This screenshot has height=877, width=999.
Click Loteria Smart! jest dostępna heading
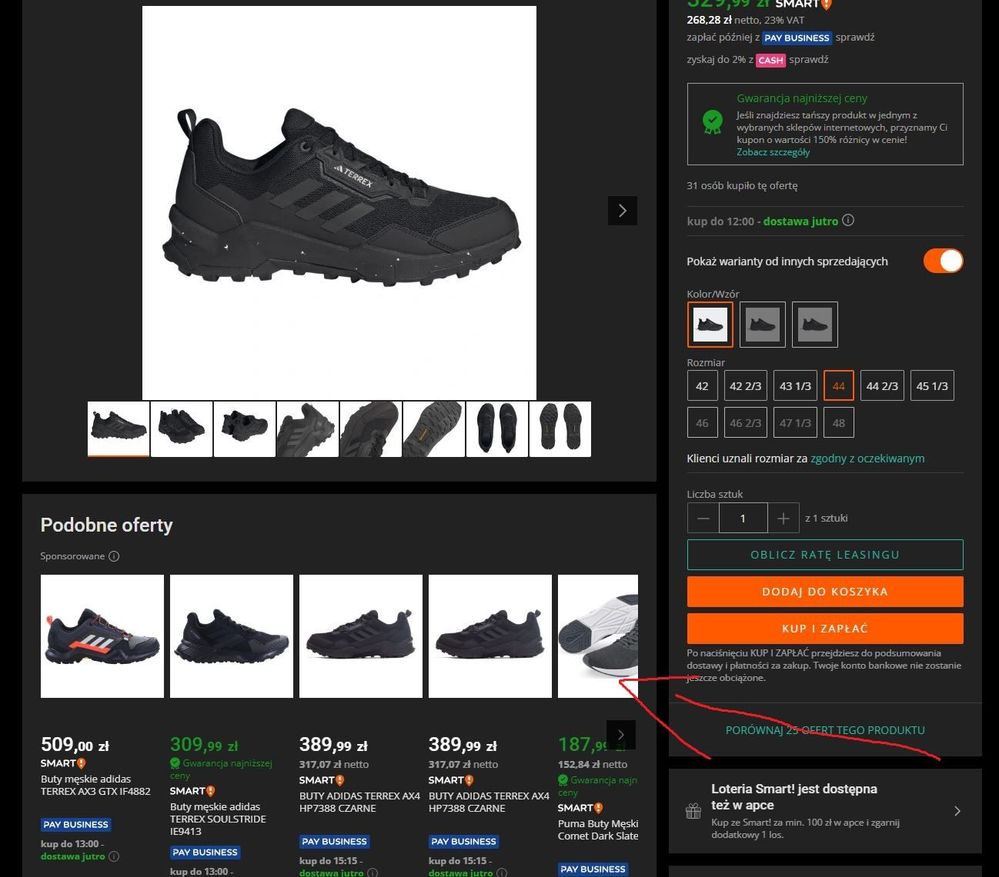click(x=794, y=797)
